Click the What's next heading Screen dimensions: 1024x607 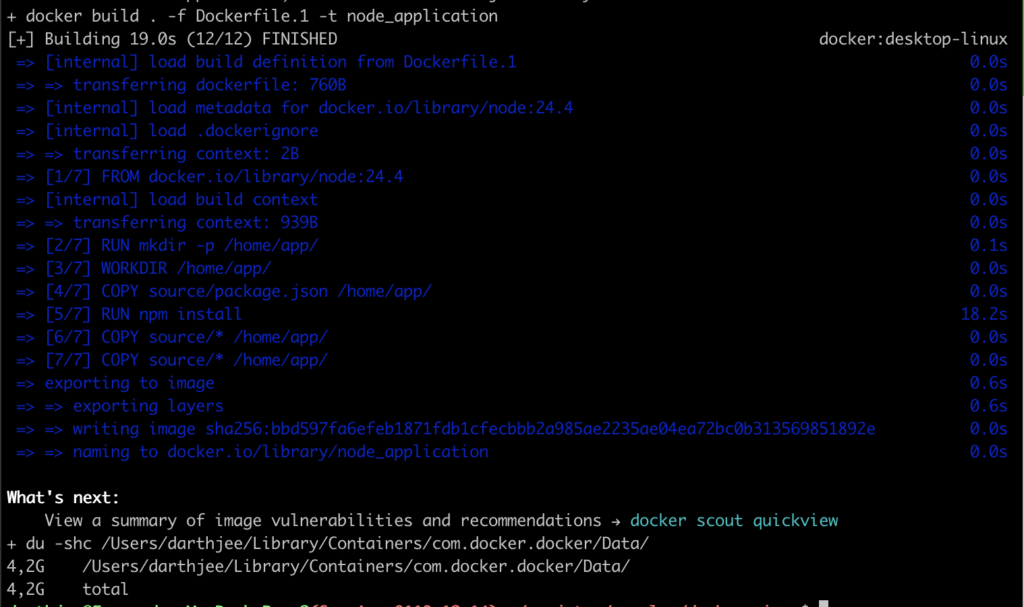[63, 497]
